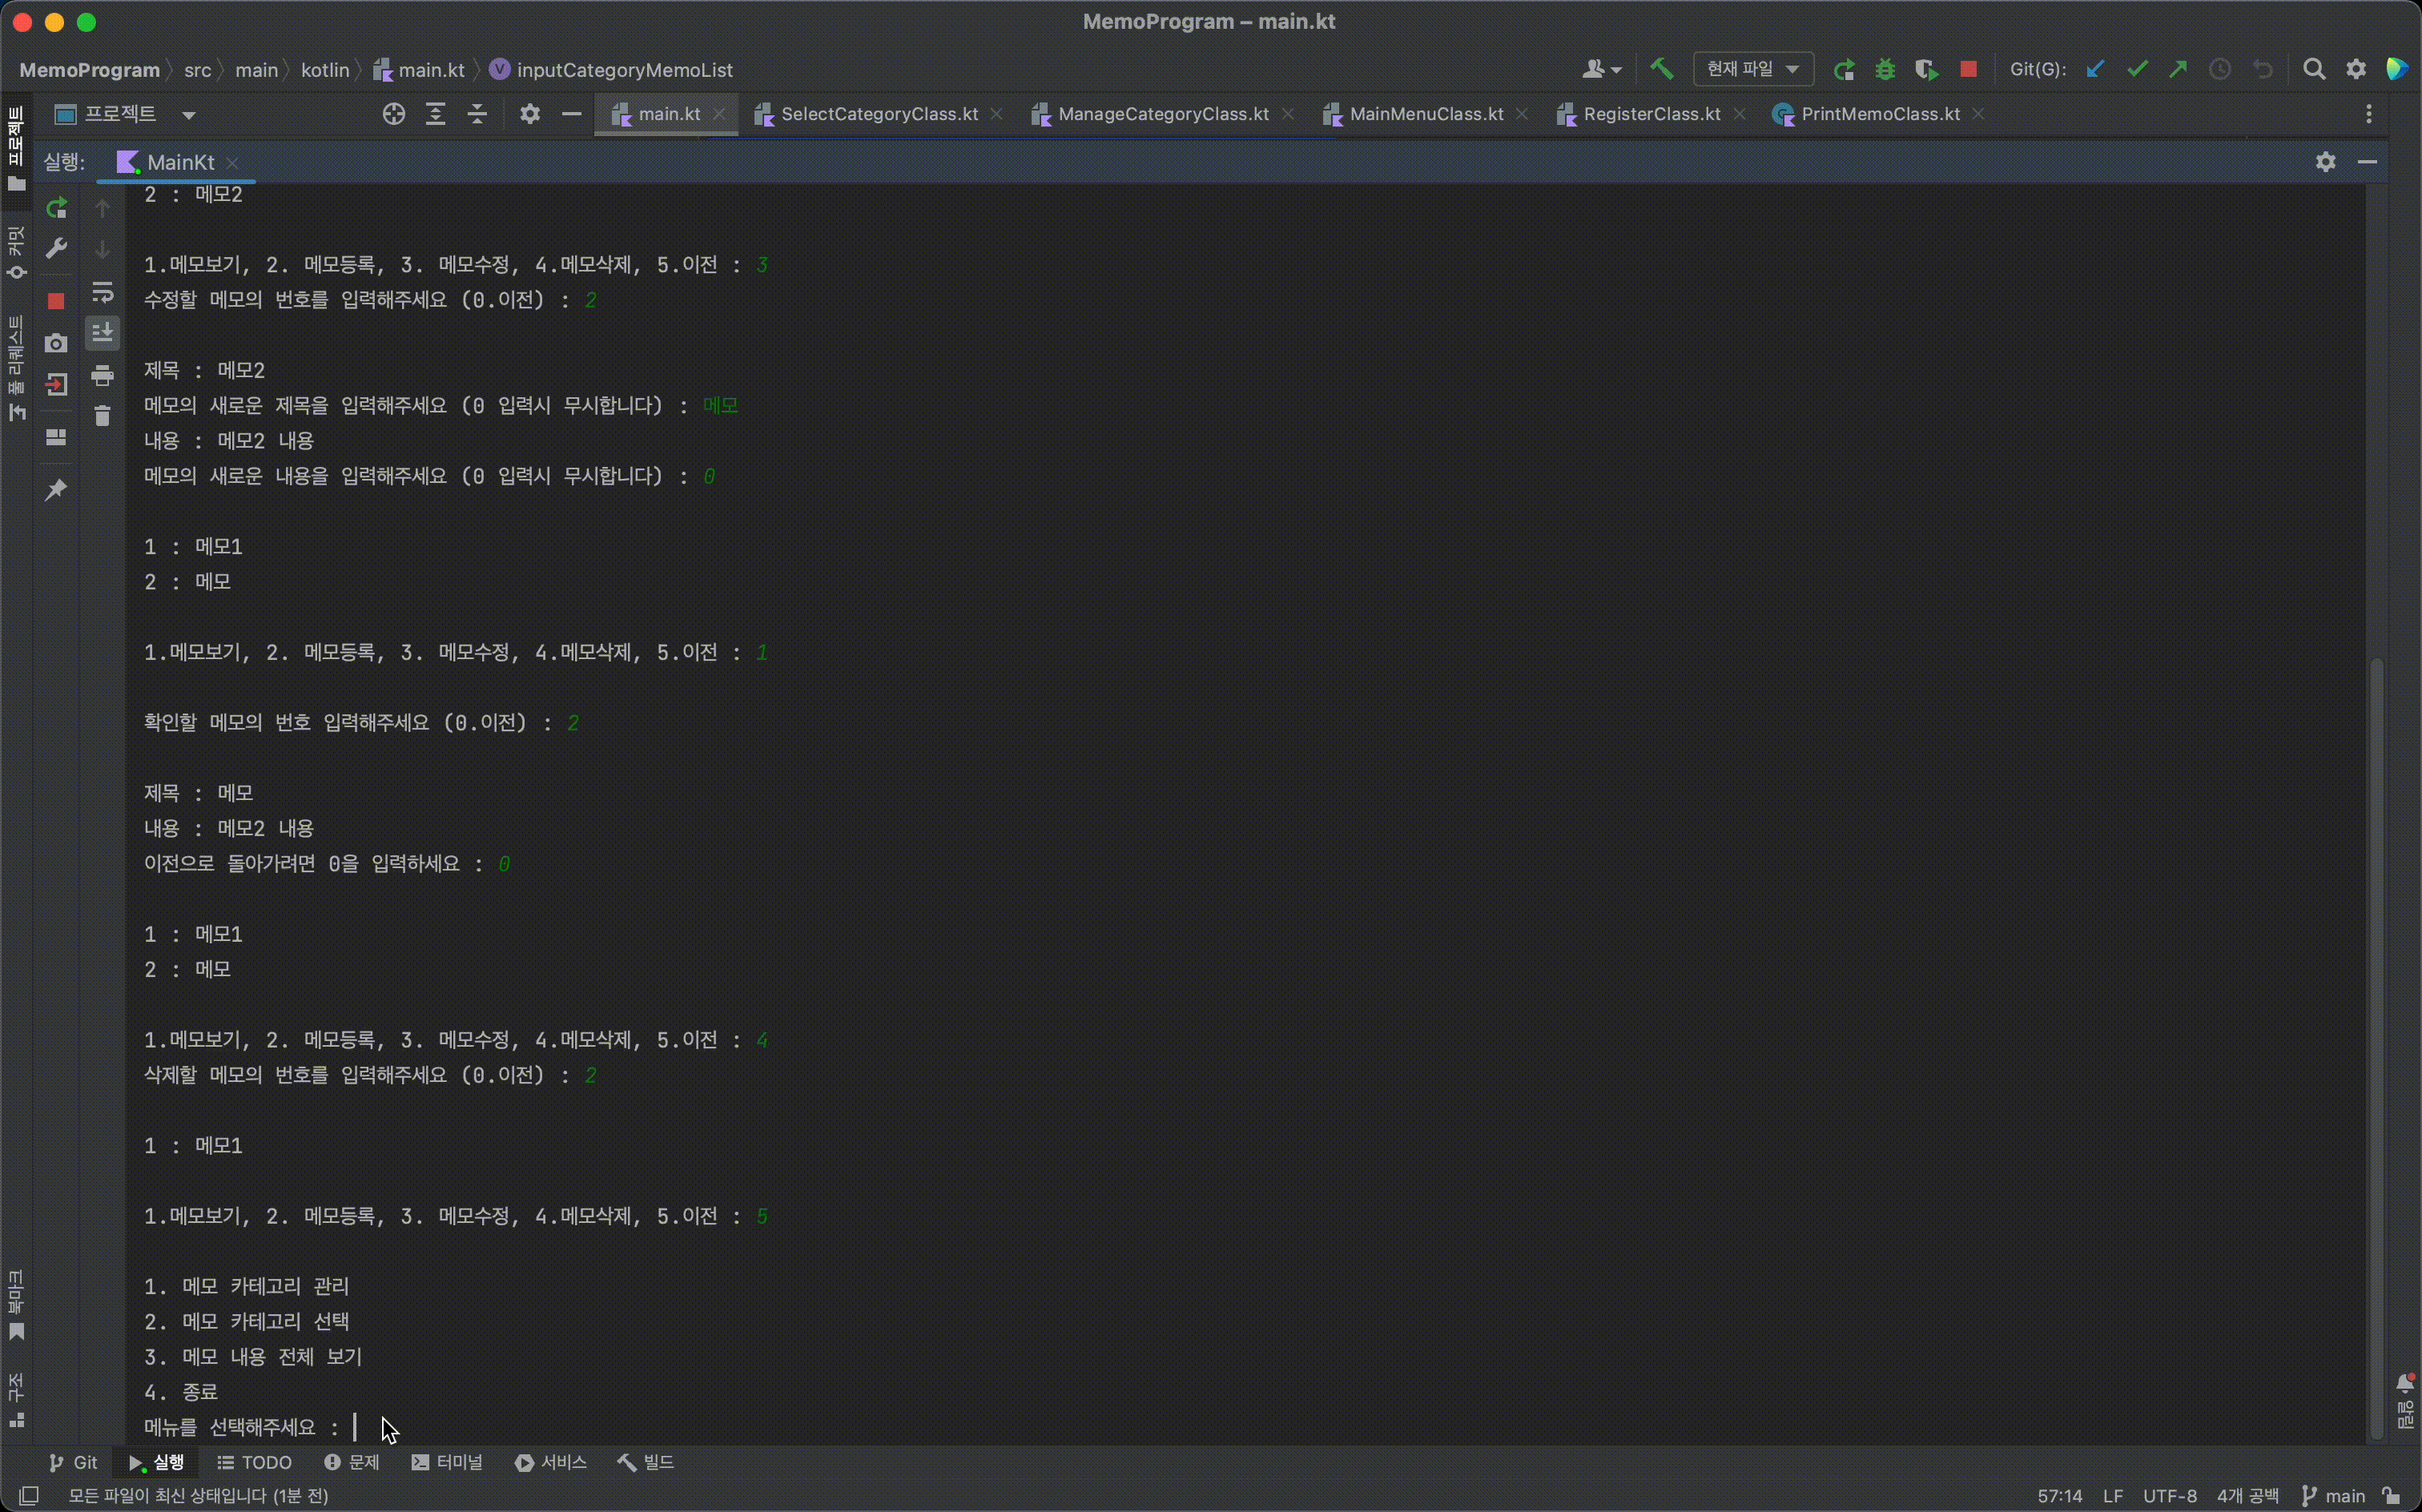Push commits via the green Git arrow
The height and width of the screenshot is (1512, 2422).
2179,69
